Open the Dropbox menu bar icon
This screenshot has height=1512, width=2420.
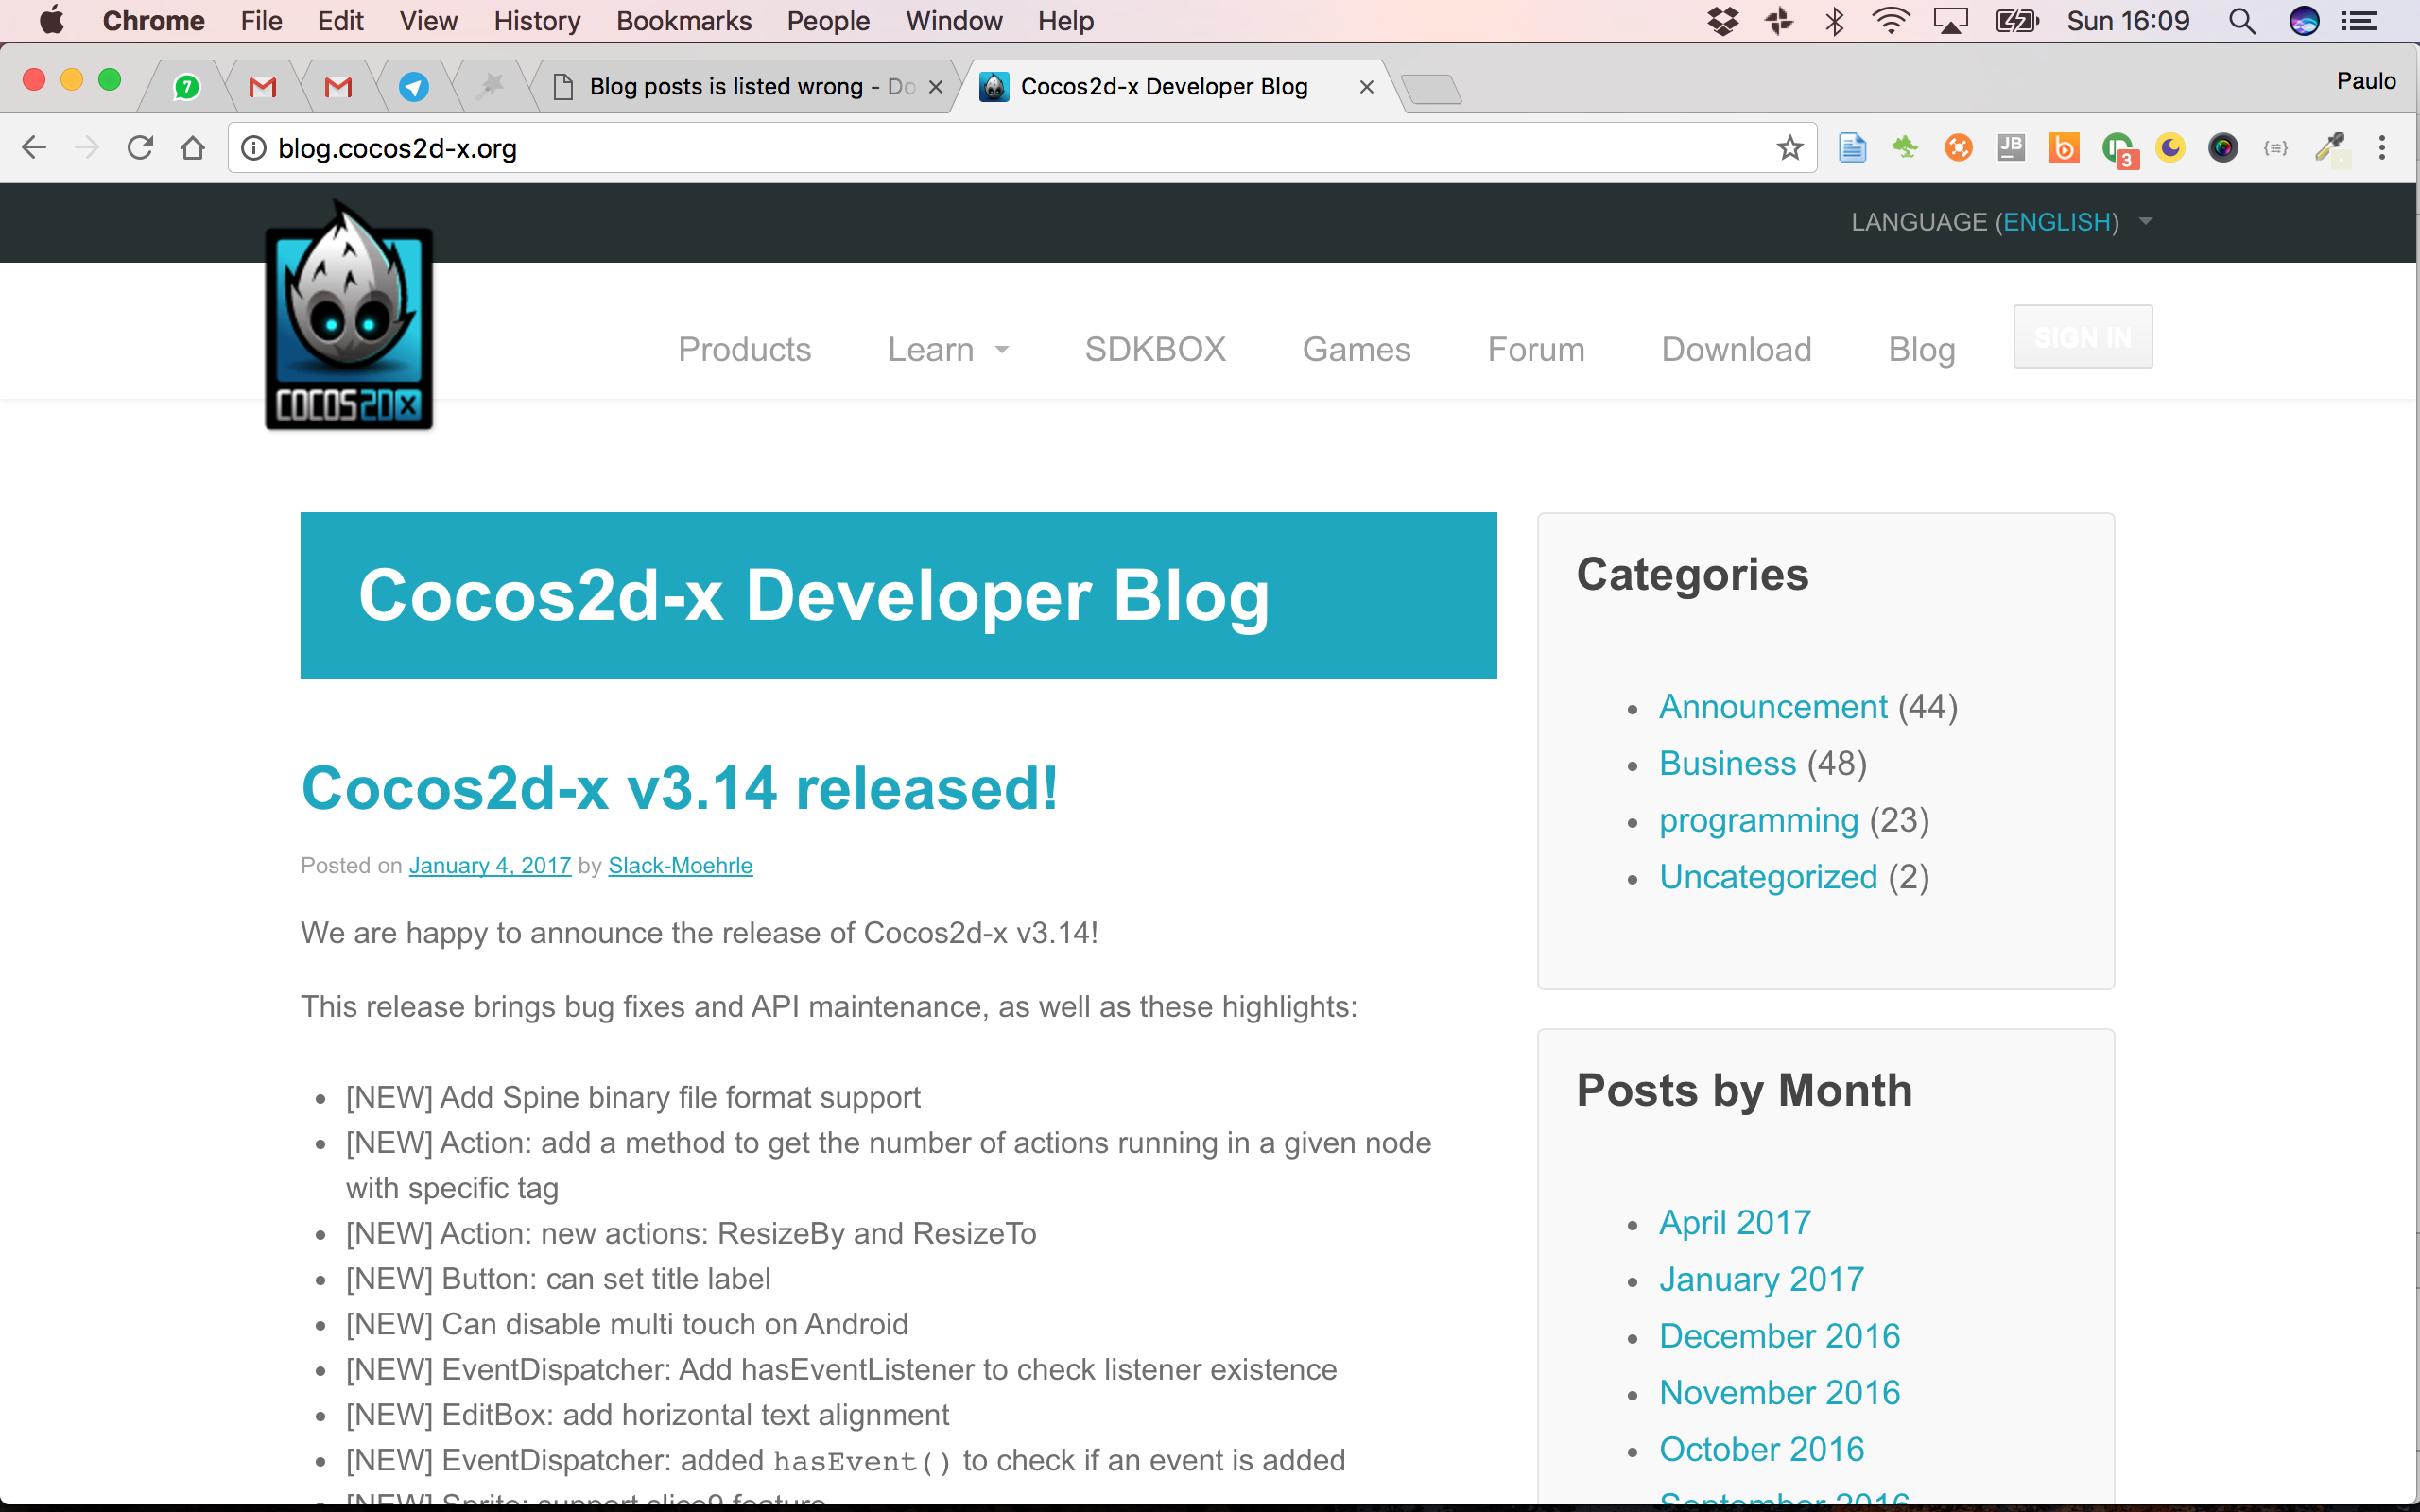coord(1722,21)
